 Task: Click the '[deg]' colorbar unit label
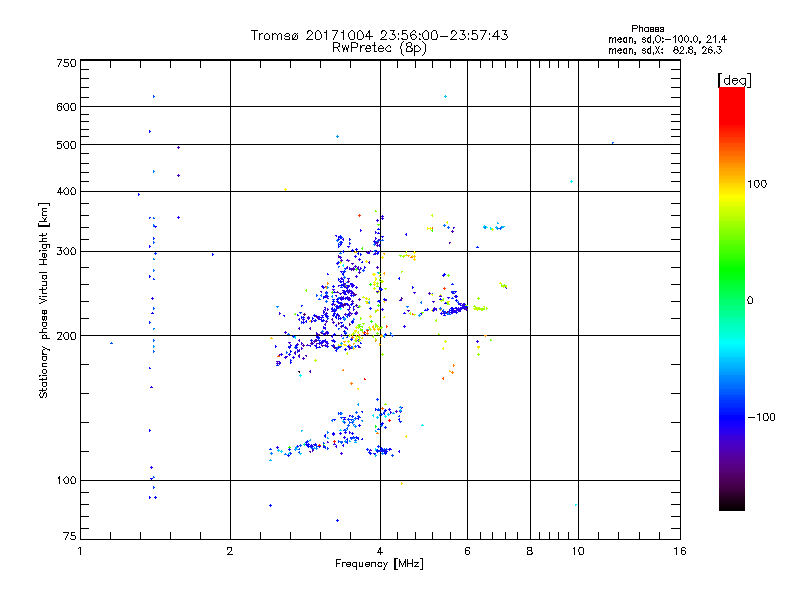734,80
